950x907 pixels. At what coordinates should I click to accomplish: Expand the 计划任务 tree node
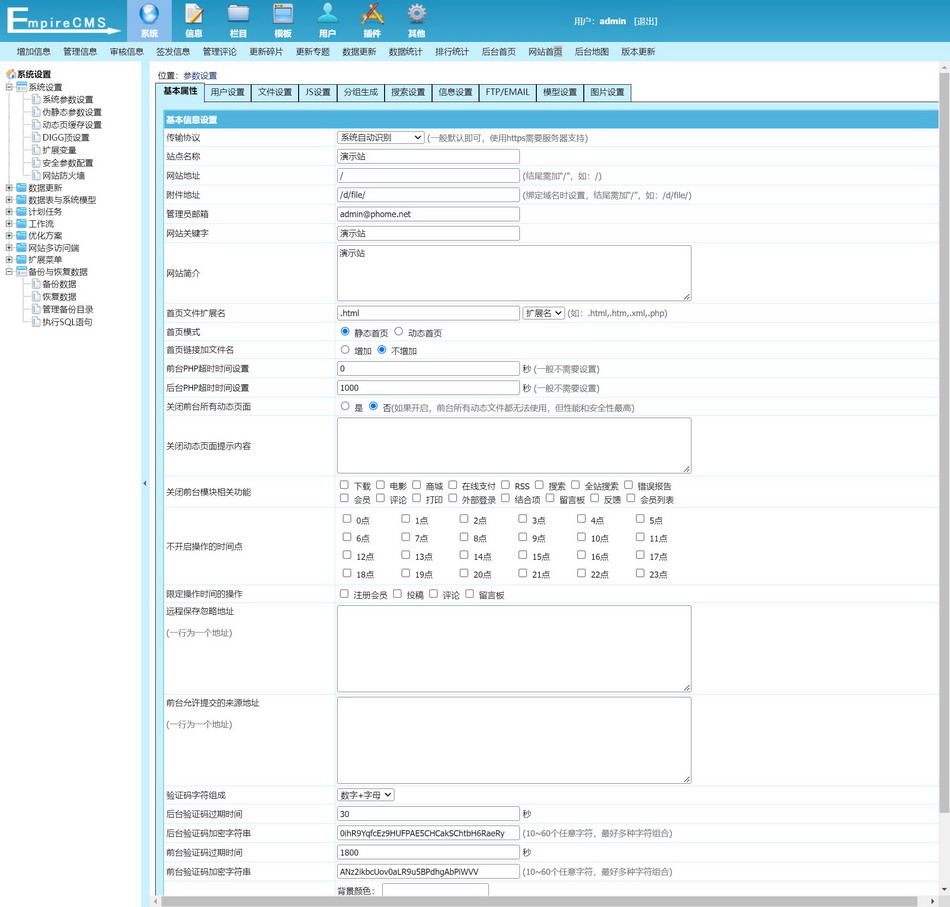pos(9,211)
